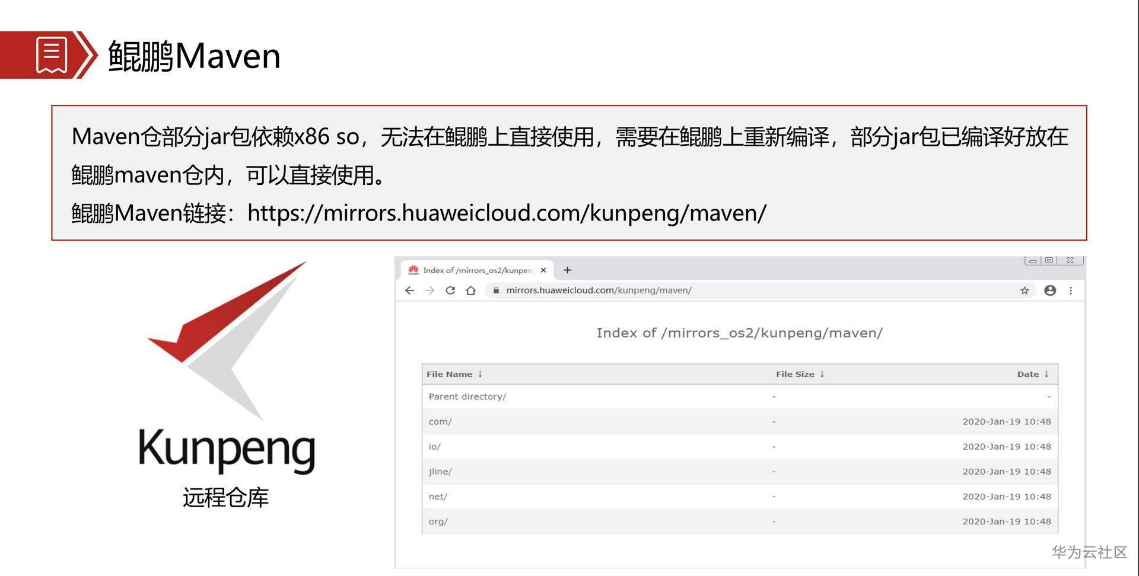This screenshot has height=576, width=1139.
Task: Click the padlock site info icon
Action: (x=496, y=291)
